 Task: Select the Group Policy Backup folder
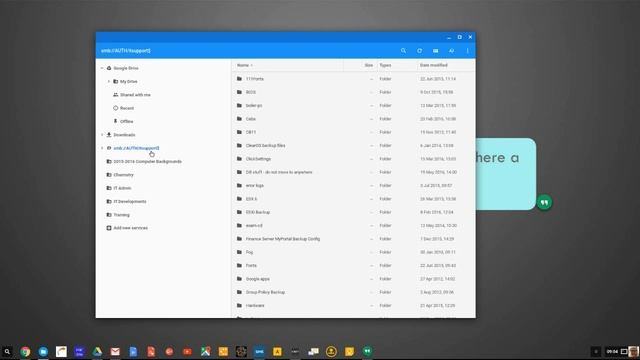tap(353, 292)
